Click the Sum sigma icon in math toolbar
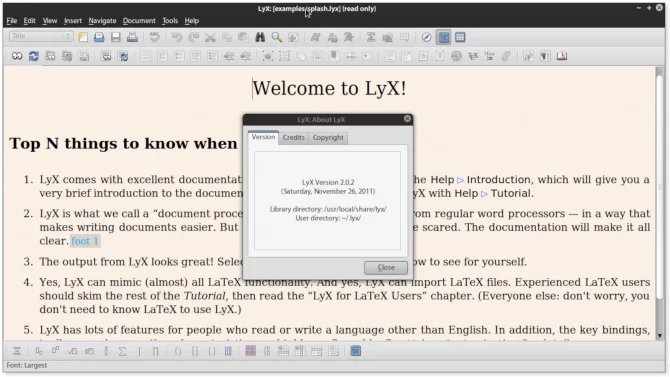The height and width of the screenshot is (377, 670). [122, 351]
